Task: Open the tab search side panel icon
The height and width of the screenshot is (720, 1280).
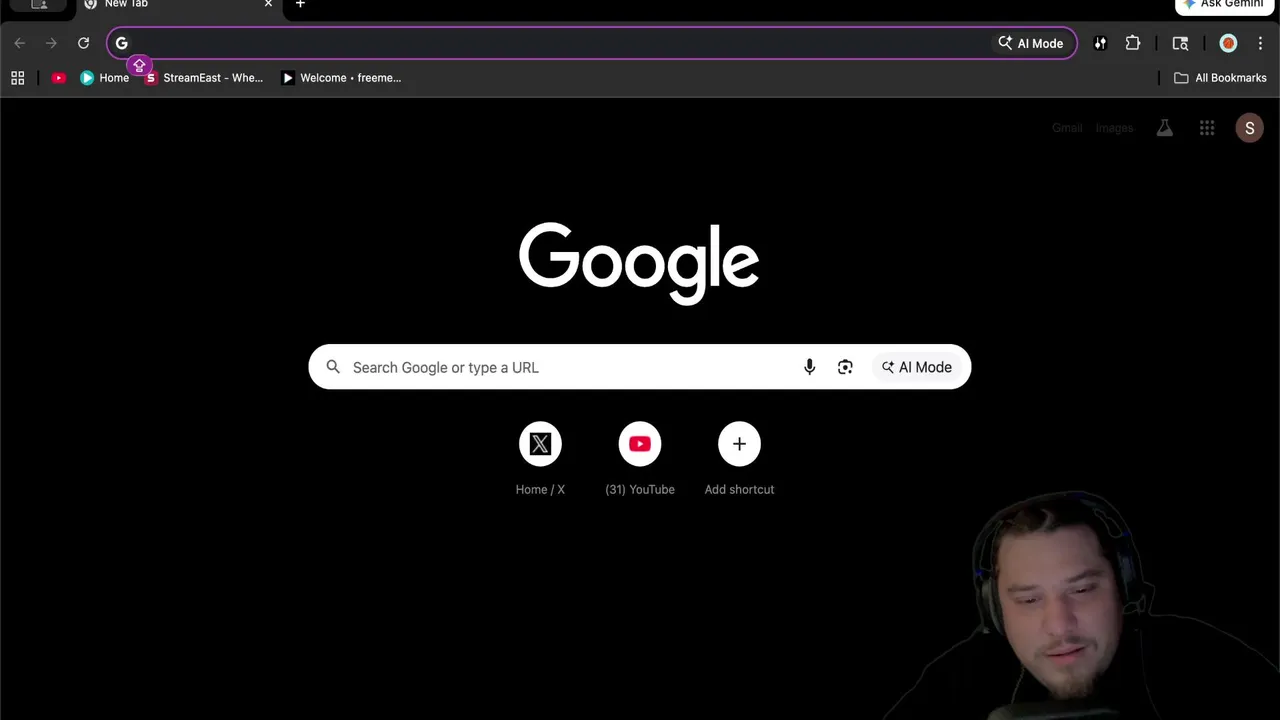Action: pyautogui.click(x=1180, y=43)
